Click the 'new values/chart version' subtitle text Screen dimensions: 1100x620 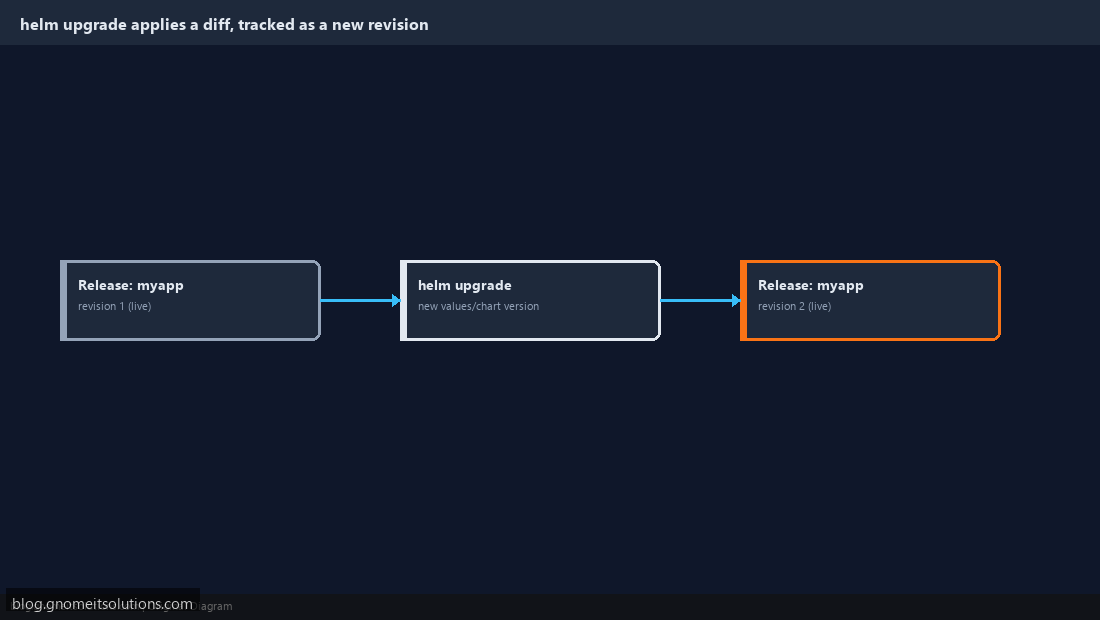478,306
